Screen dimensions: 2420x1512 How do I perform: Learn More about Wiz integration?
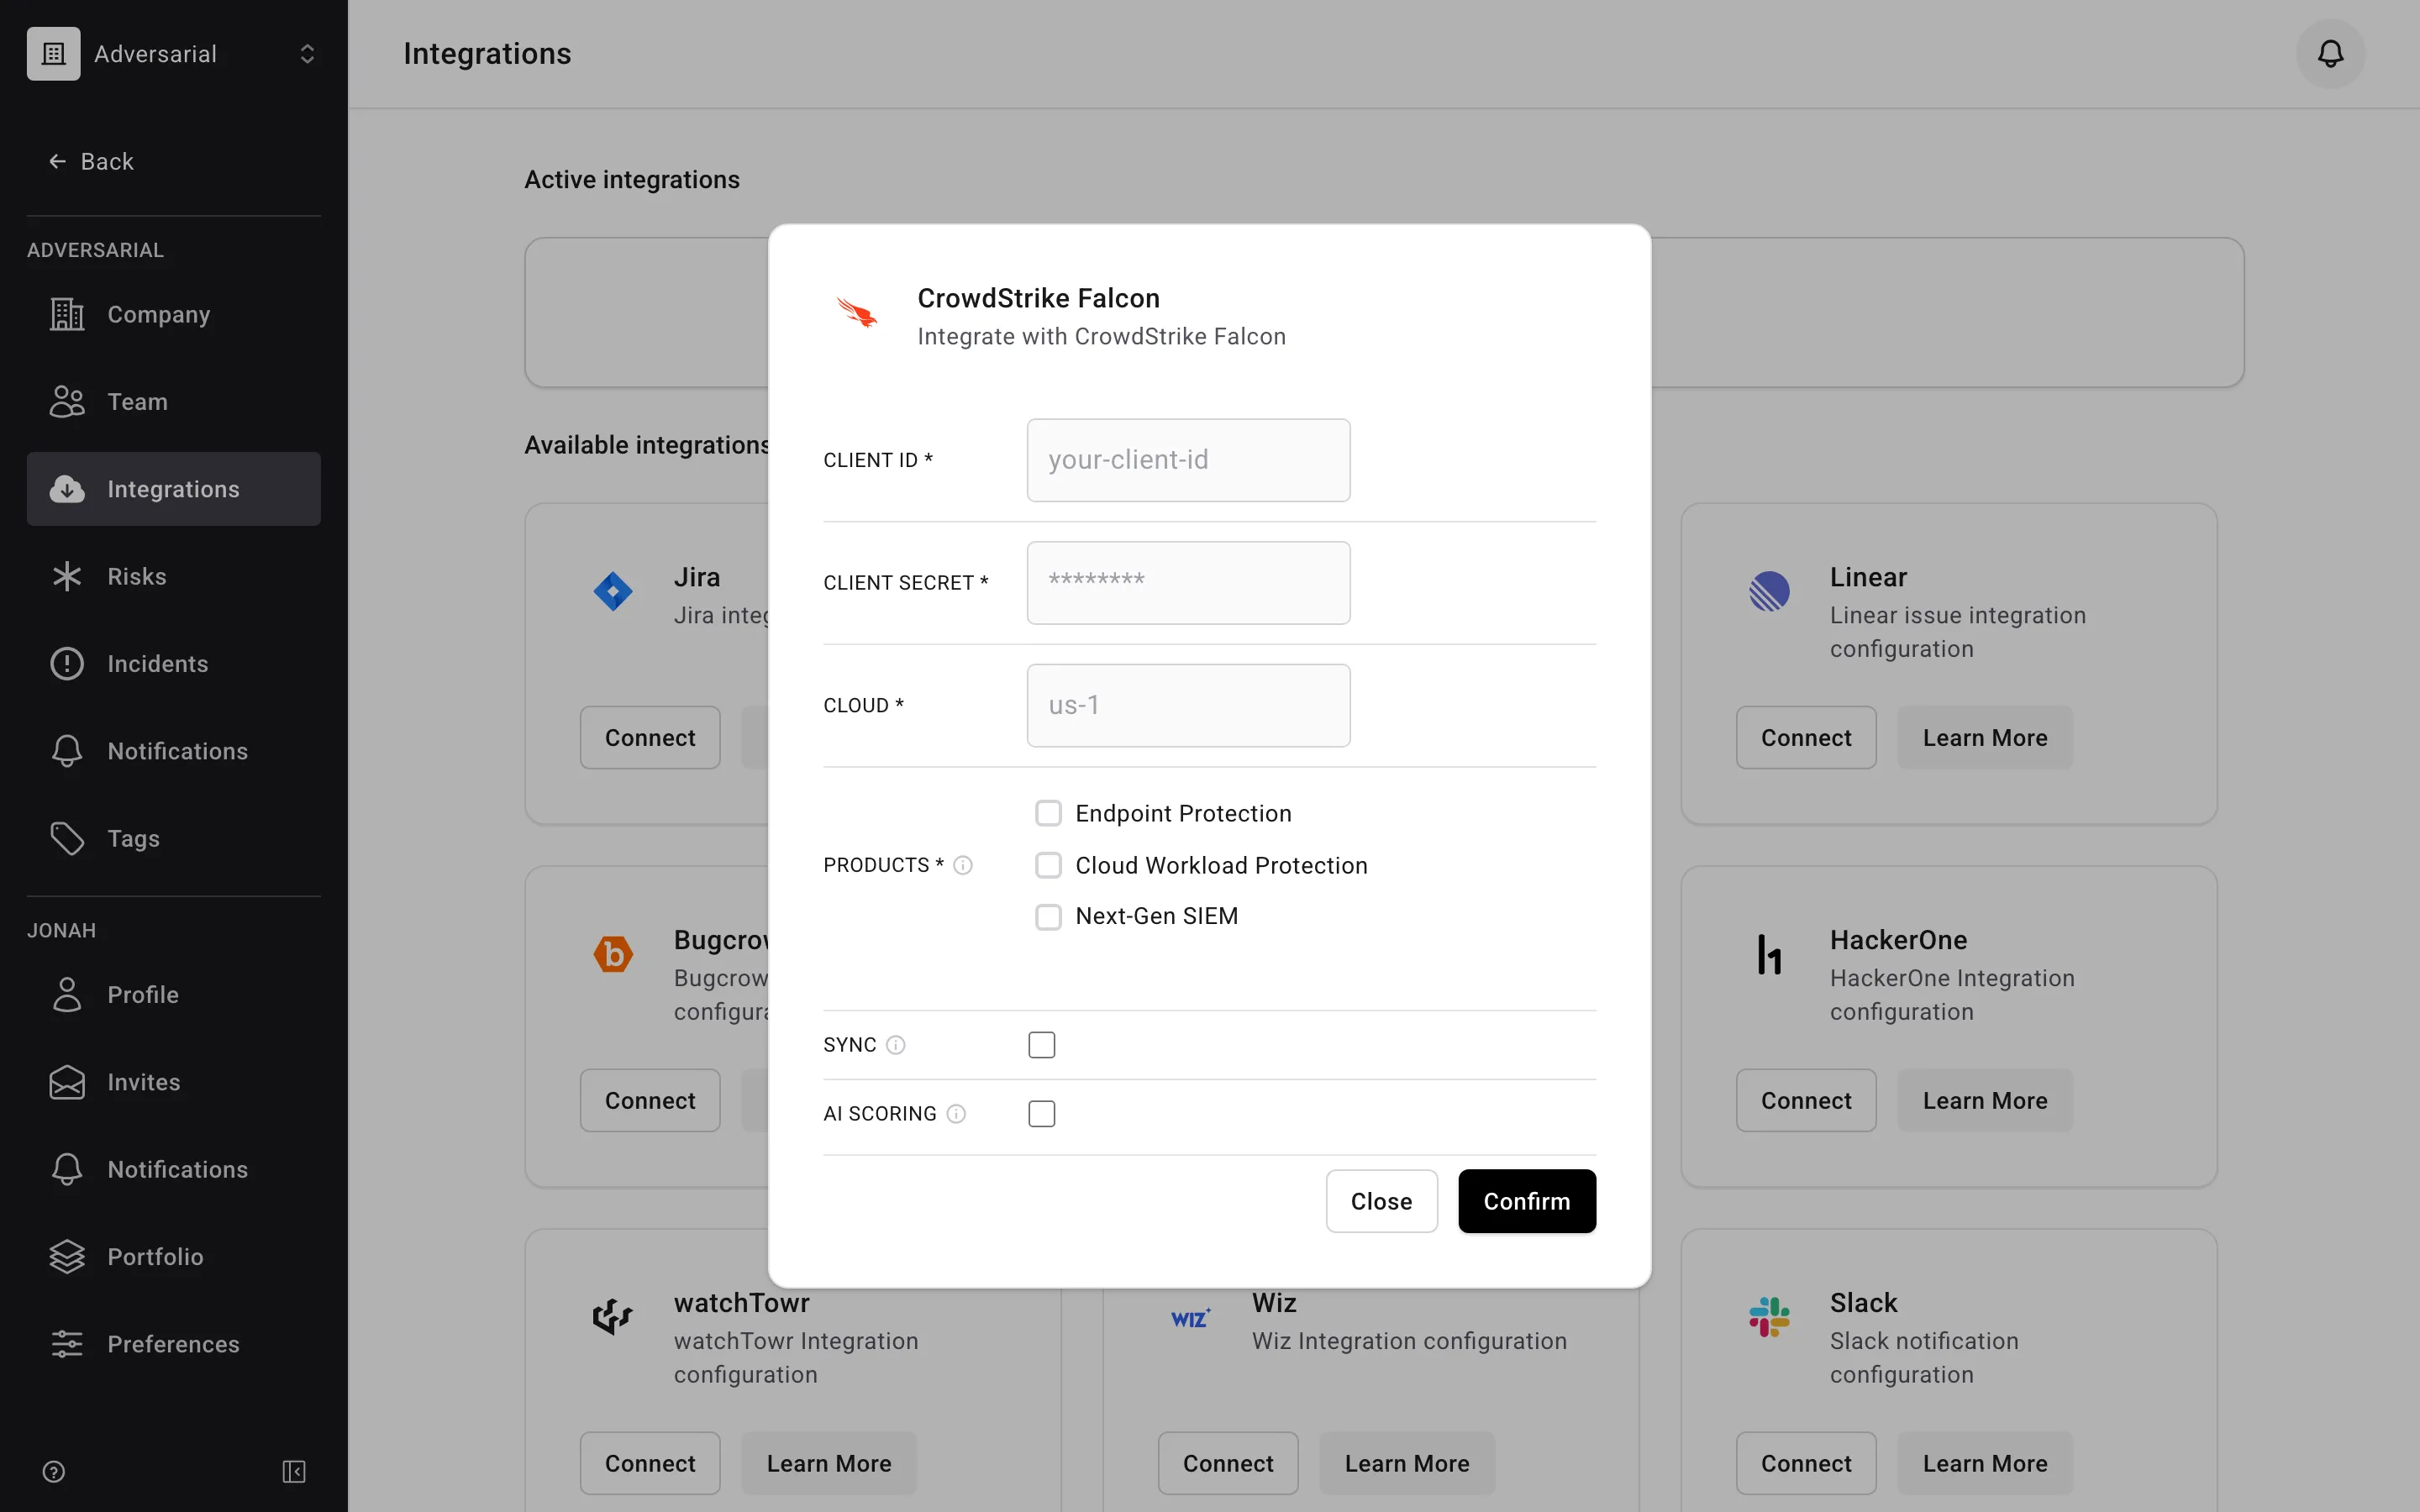pos(1407,1464)
